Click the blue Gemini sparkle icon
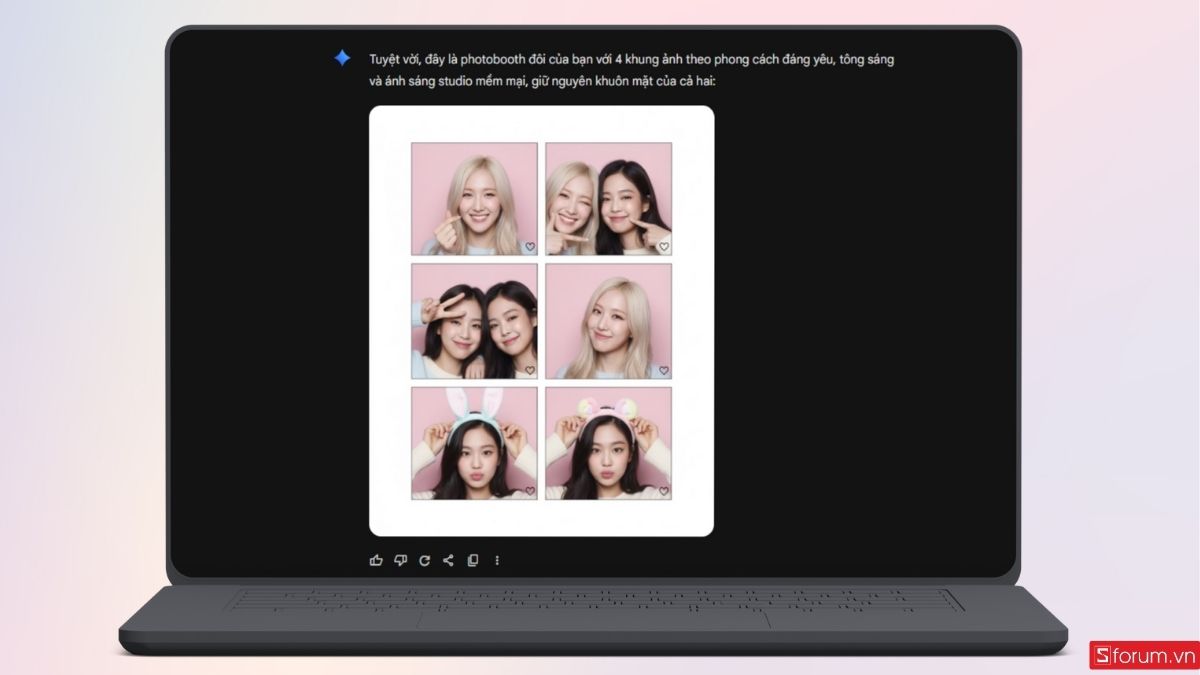The image size is (1200, 675). click(x=342, y=58)
